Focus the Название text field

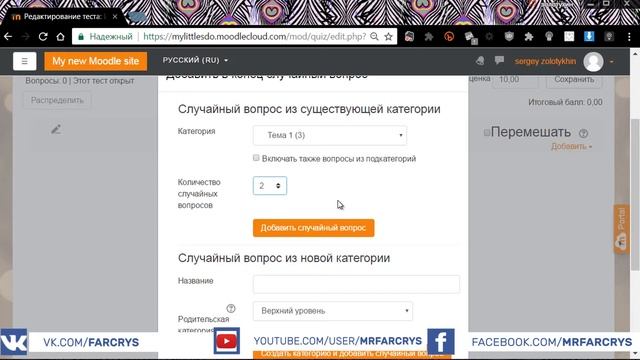pyautogui.click(x=356, y=284)
